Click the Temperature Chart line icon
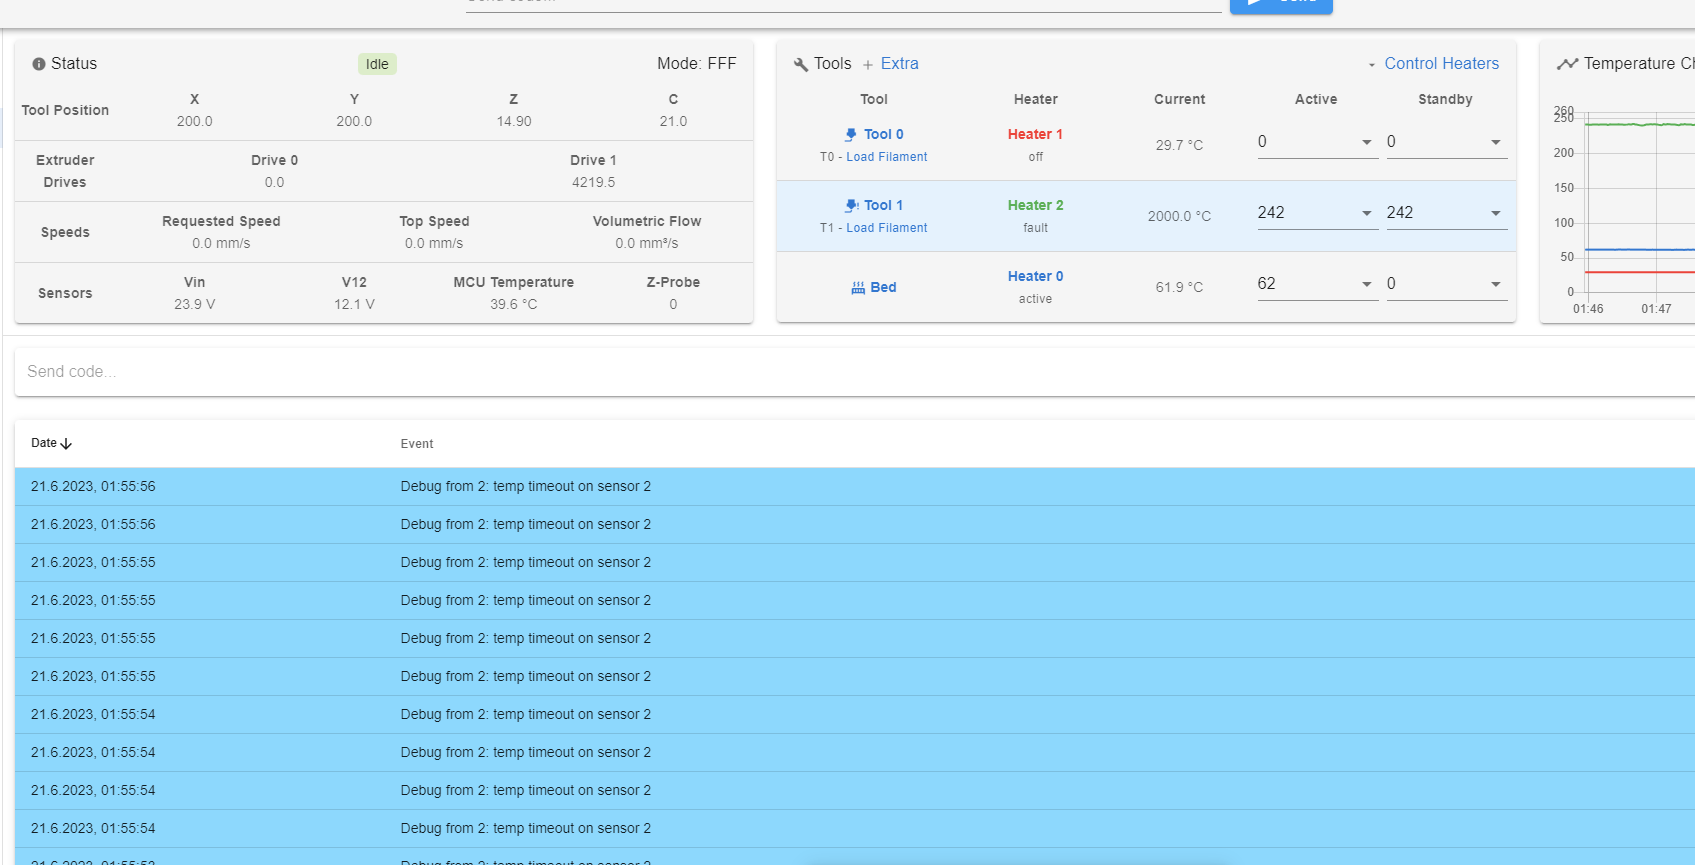Image resolution: width=1695 pixels, height=865 pixels. tap(1567, 64)
